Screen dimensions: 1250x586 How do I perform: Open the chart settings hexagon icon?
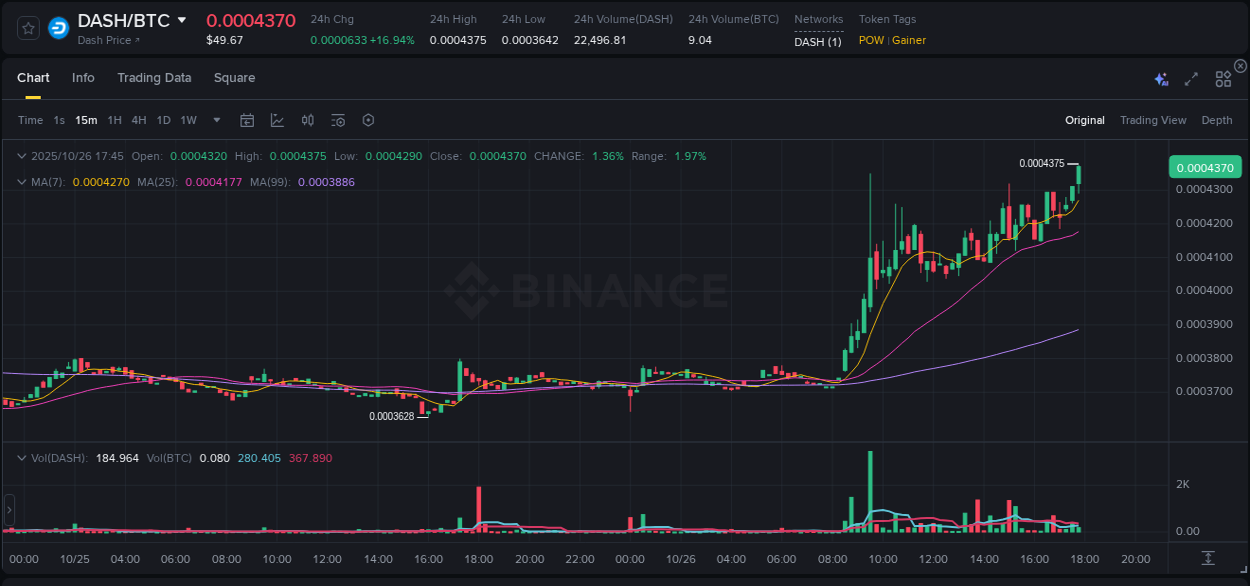tap(368, 120)
